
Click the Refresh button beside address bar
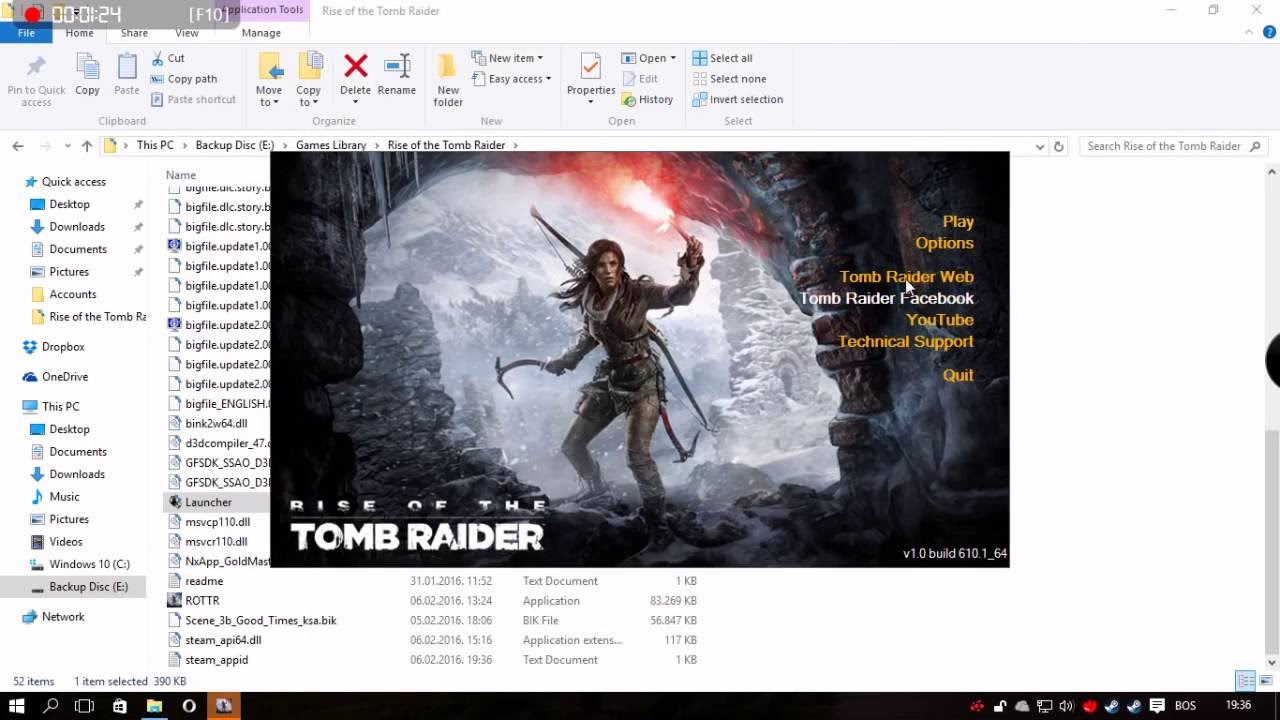[x=1059, y=146]
